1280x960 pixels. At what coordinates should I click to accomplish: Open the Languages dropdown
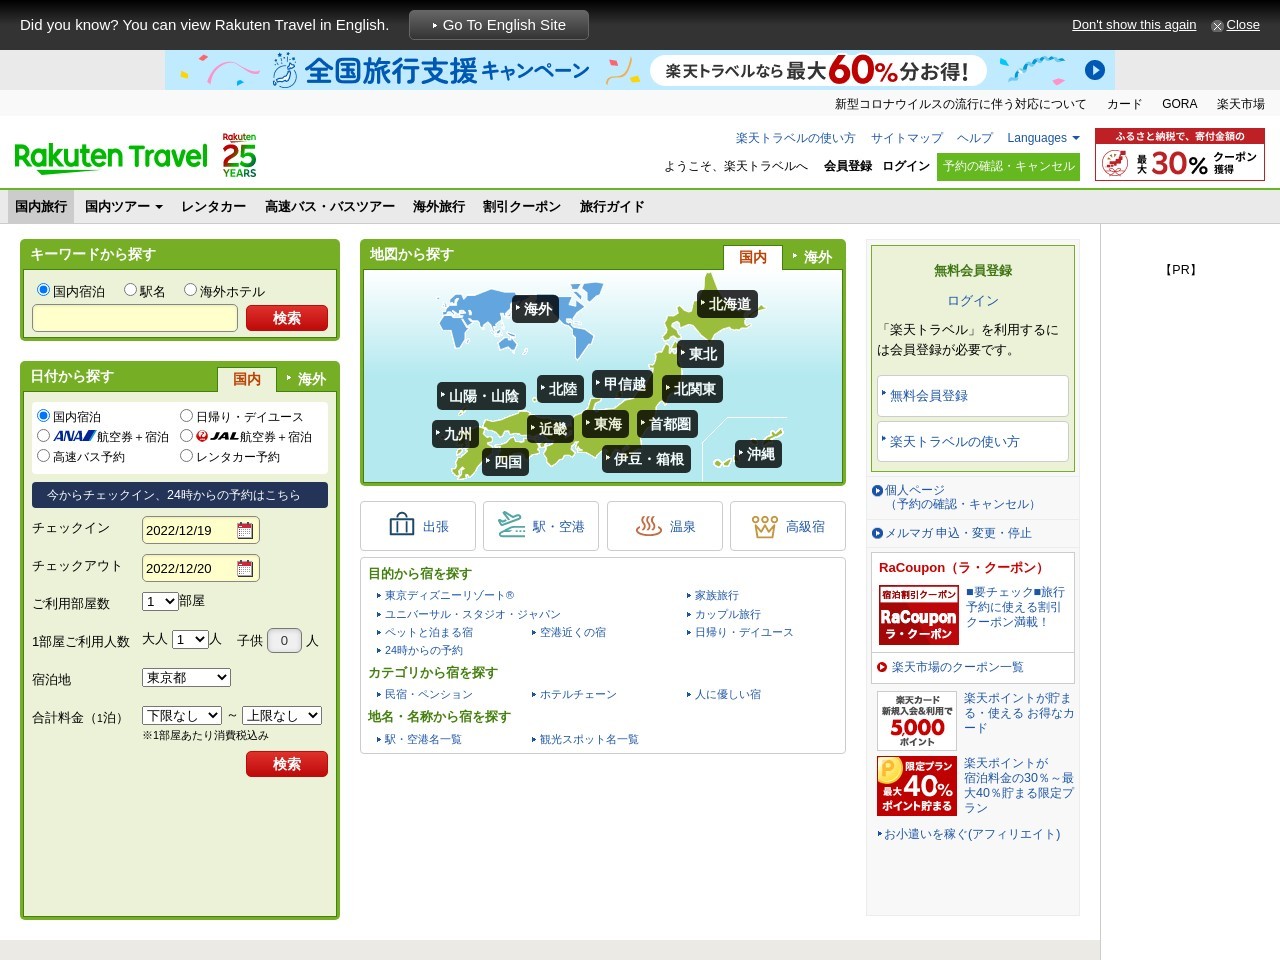click(x=1043, y=138)
